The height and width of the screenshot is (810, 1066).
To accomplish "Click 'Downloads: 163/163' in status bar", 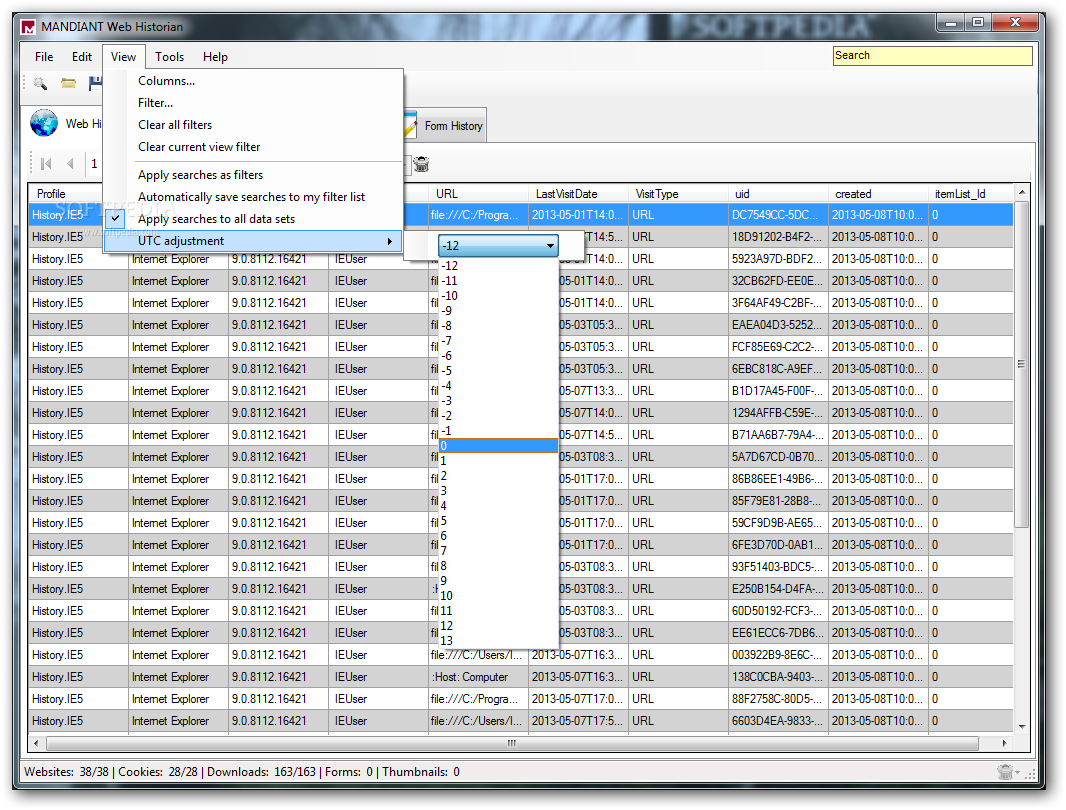I will pyautogui.click(x=261, y=772).
